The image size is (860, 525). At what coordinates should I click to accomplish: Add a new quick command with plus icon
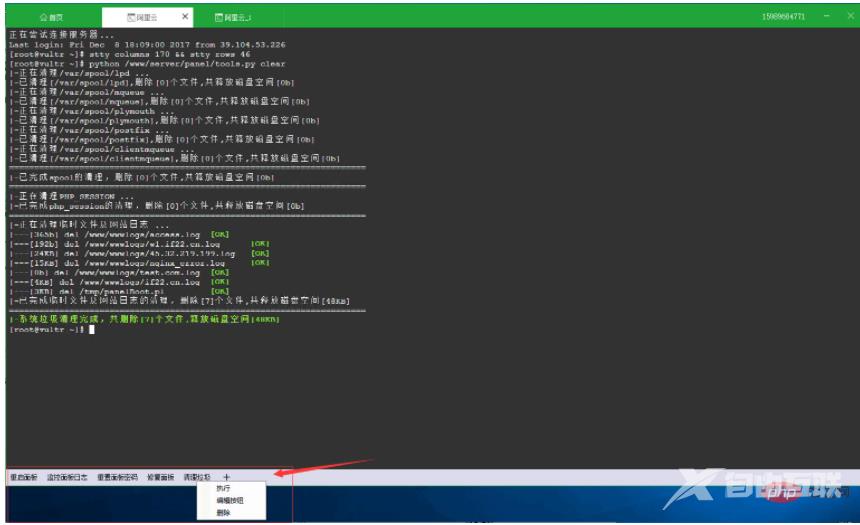[227, 477]
